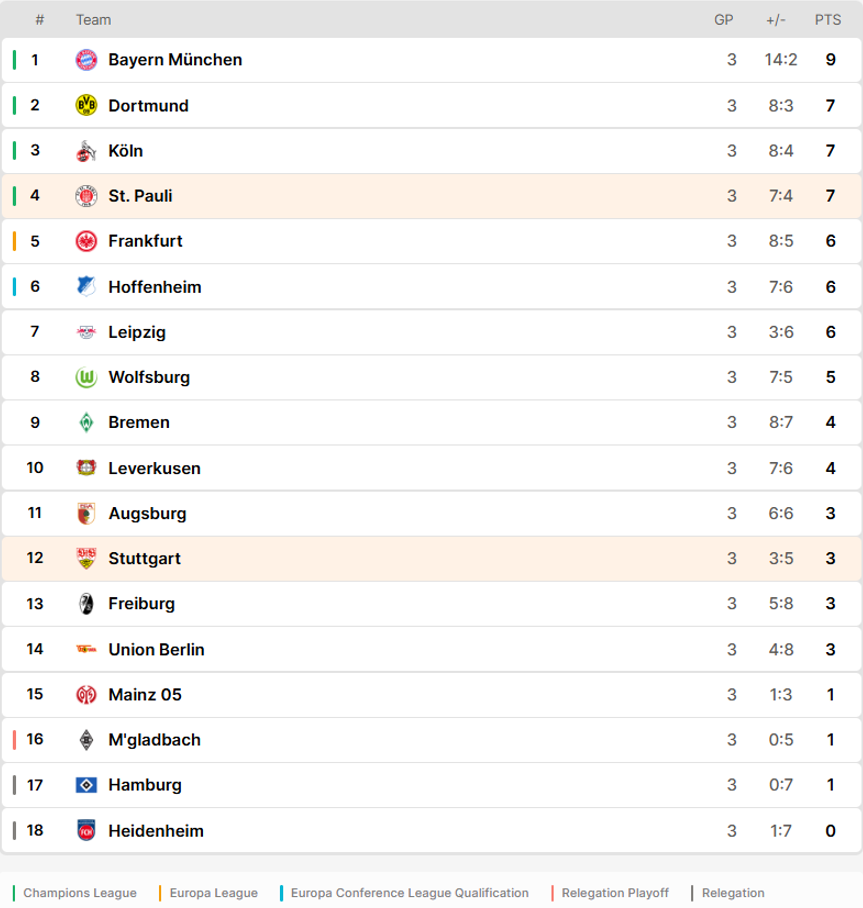Click the Heidenheim club badge
The height and width of the screenshot is (908, 863).
point(86,830)
